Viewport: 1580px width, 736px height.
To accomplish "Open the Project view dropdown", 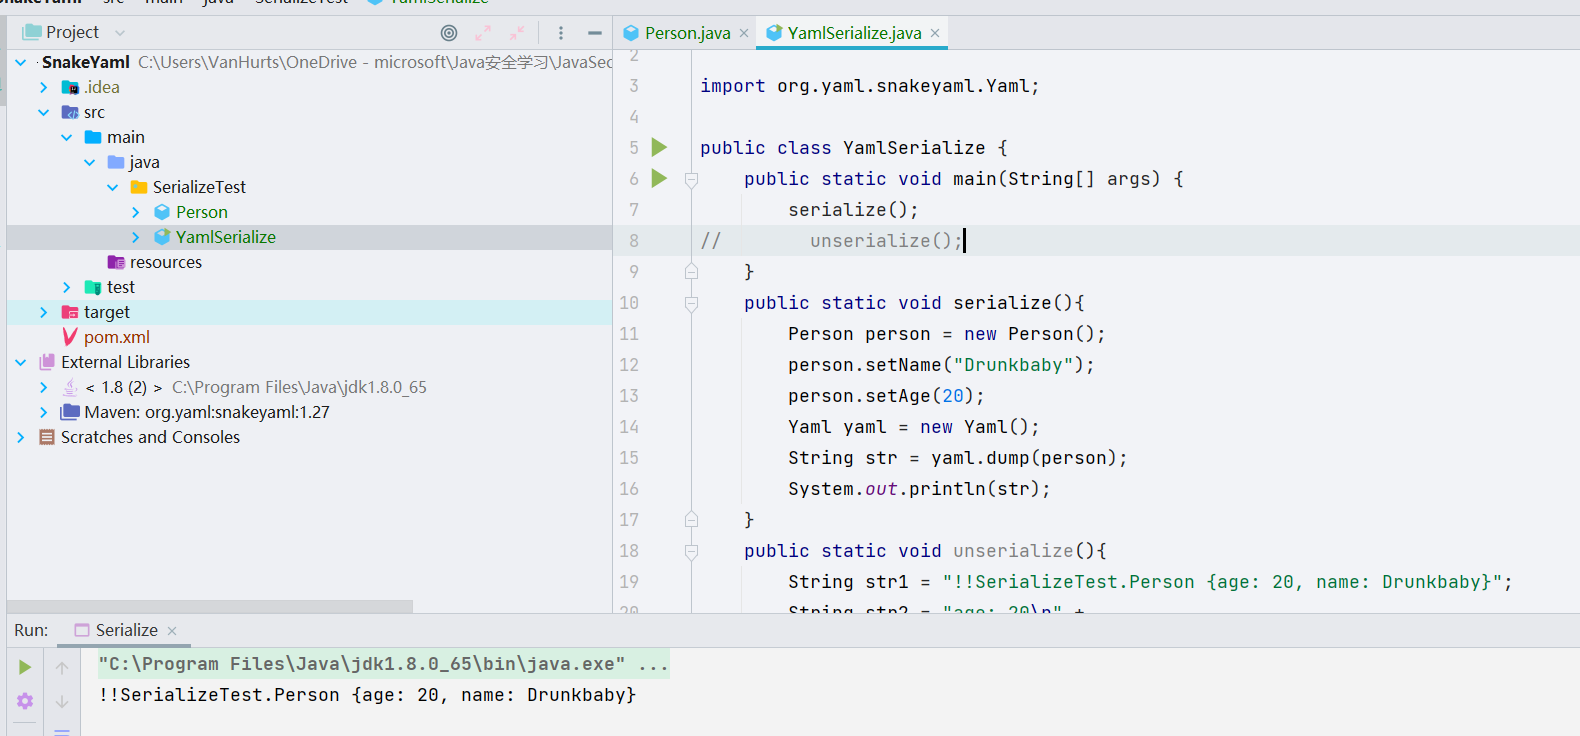I will pyautogui.click(x=120, y=33).
